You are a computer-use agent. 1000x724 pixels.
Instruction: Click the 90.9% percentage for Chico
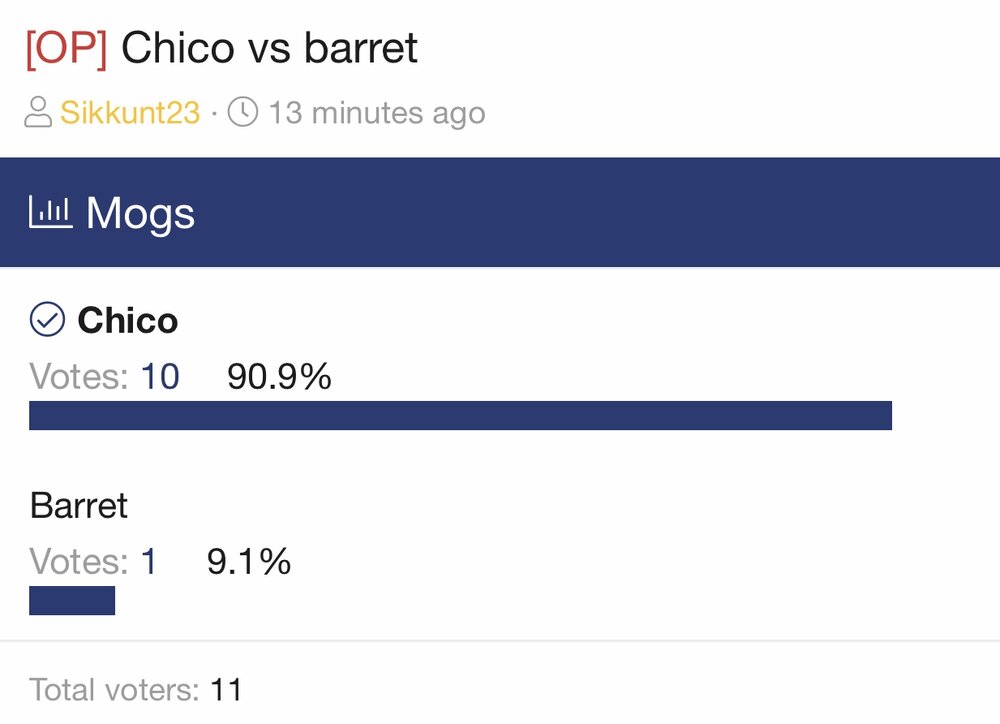pos(279,377)
